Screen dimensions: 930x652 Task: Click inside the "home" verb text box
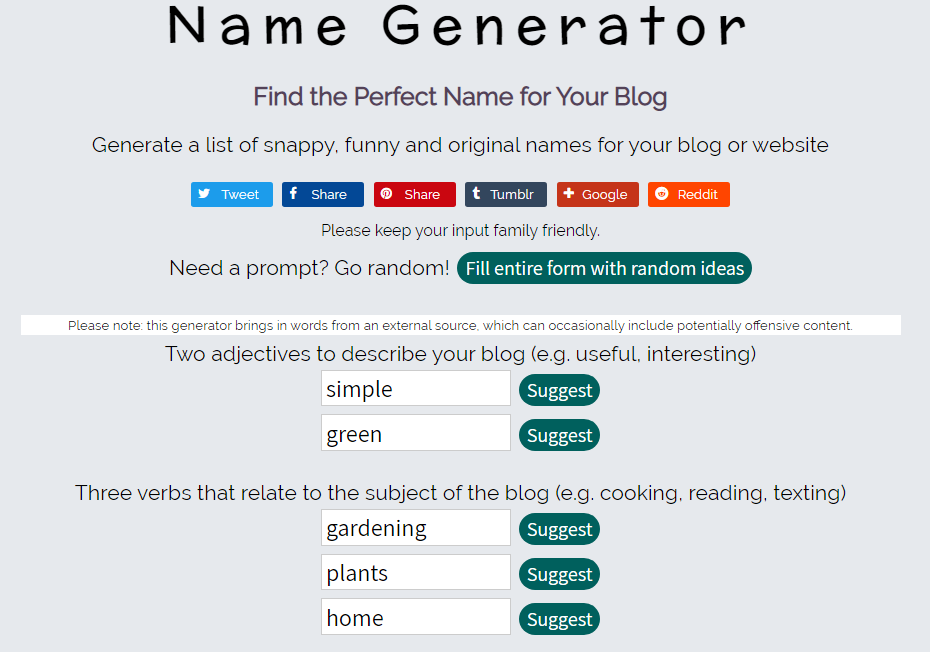415,618
